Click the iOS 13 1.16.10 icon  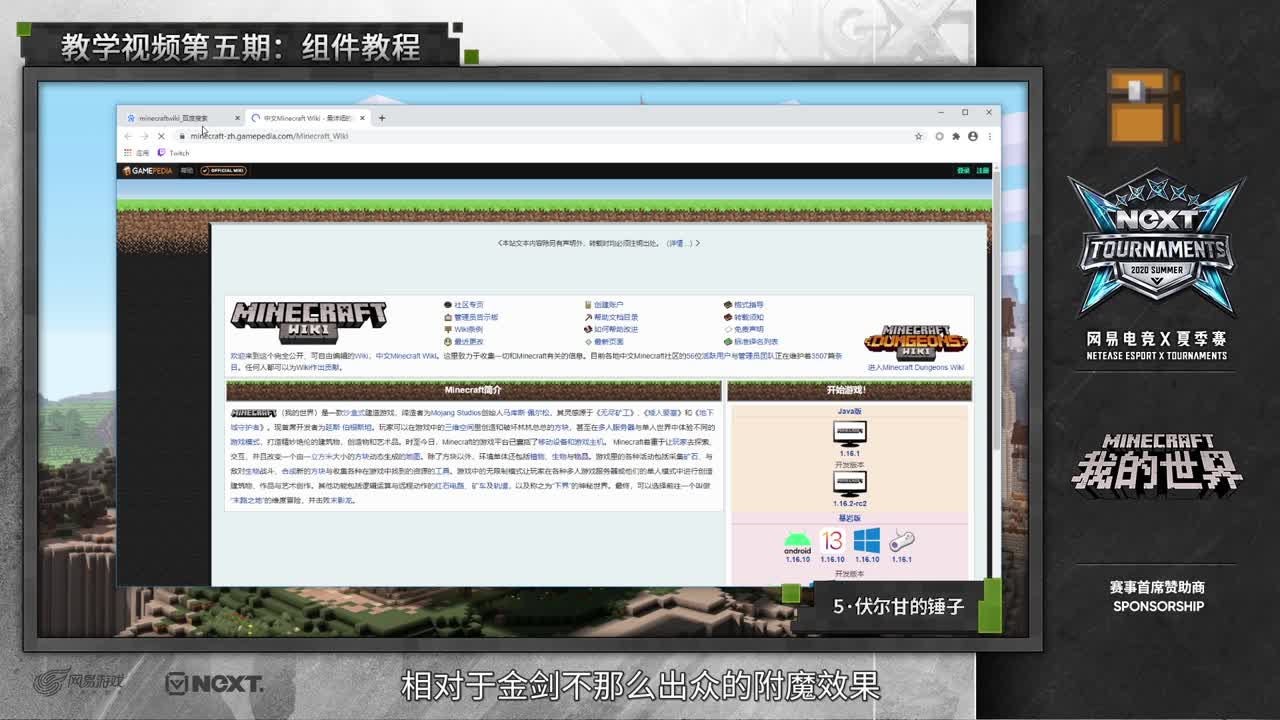point(832,541)
